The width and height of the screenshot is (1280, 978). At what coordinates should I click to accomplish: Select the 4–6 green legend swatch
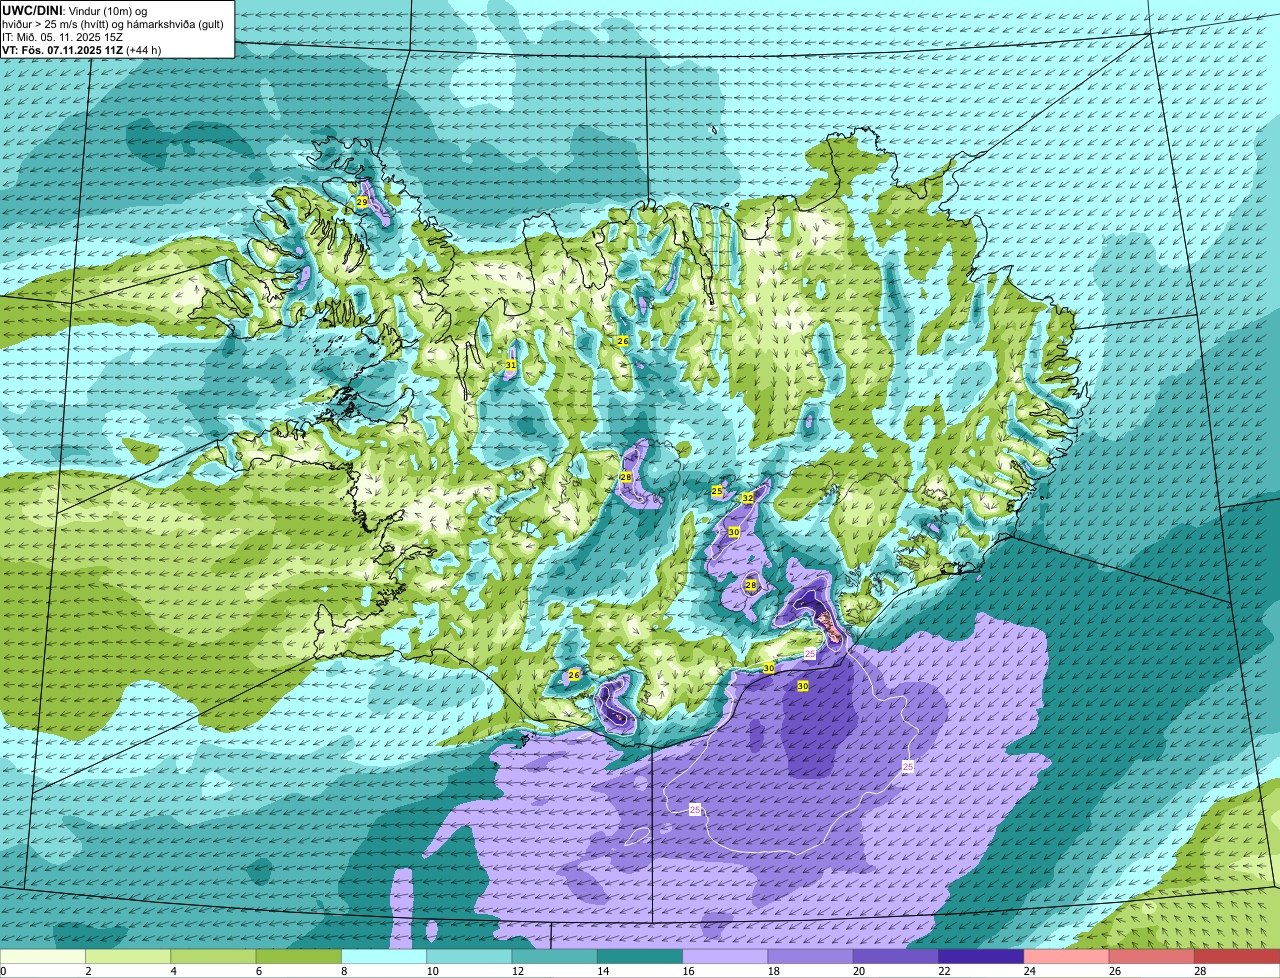pyautogui.click(x=213, y=957)
